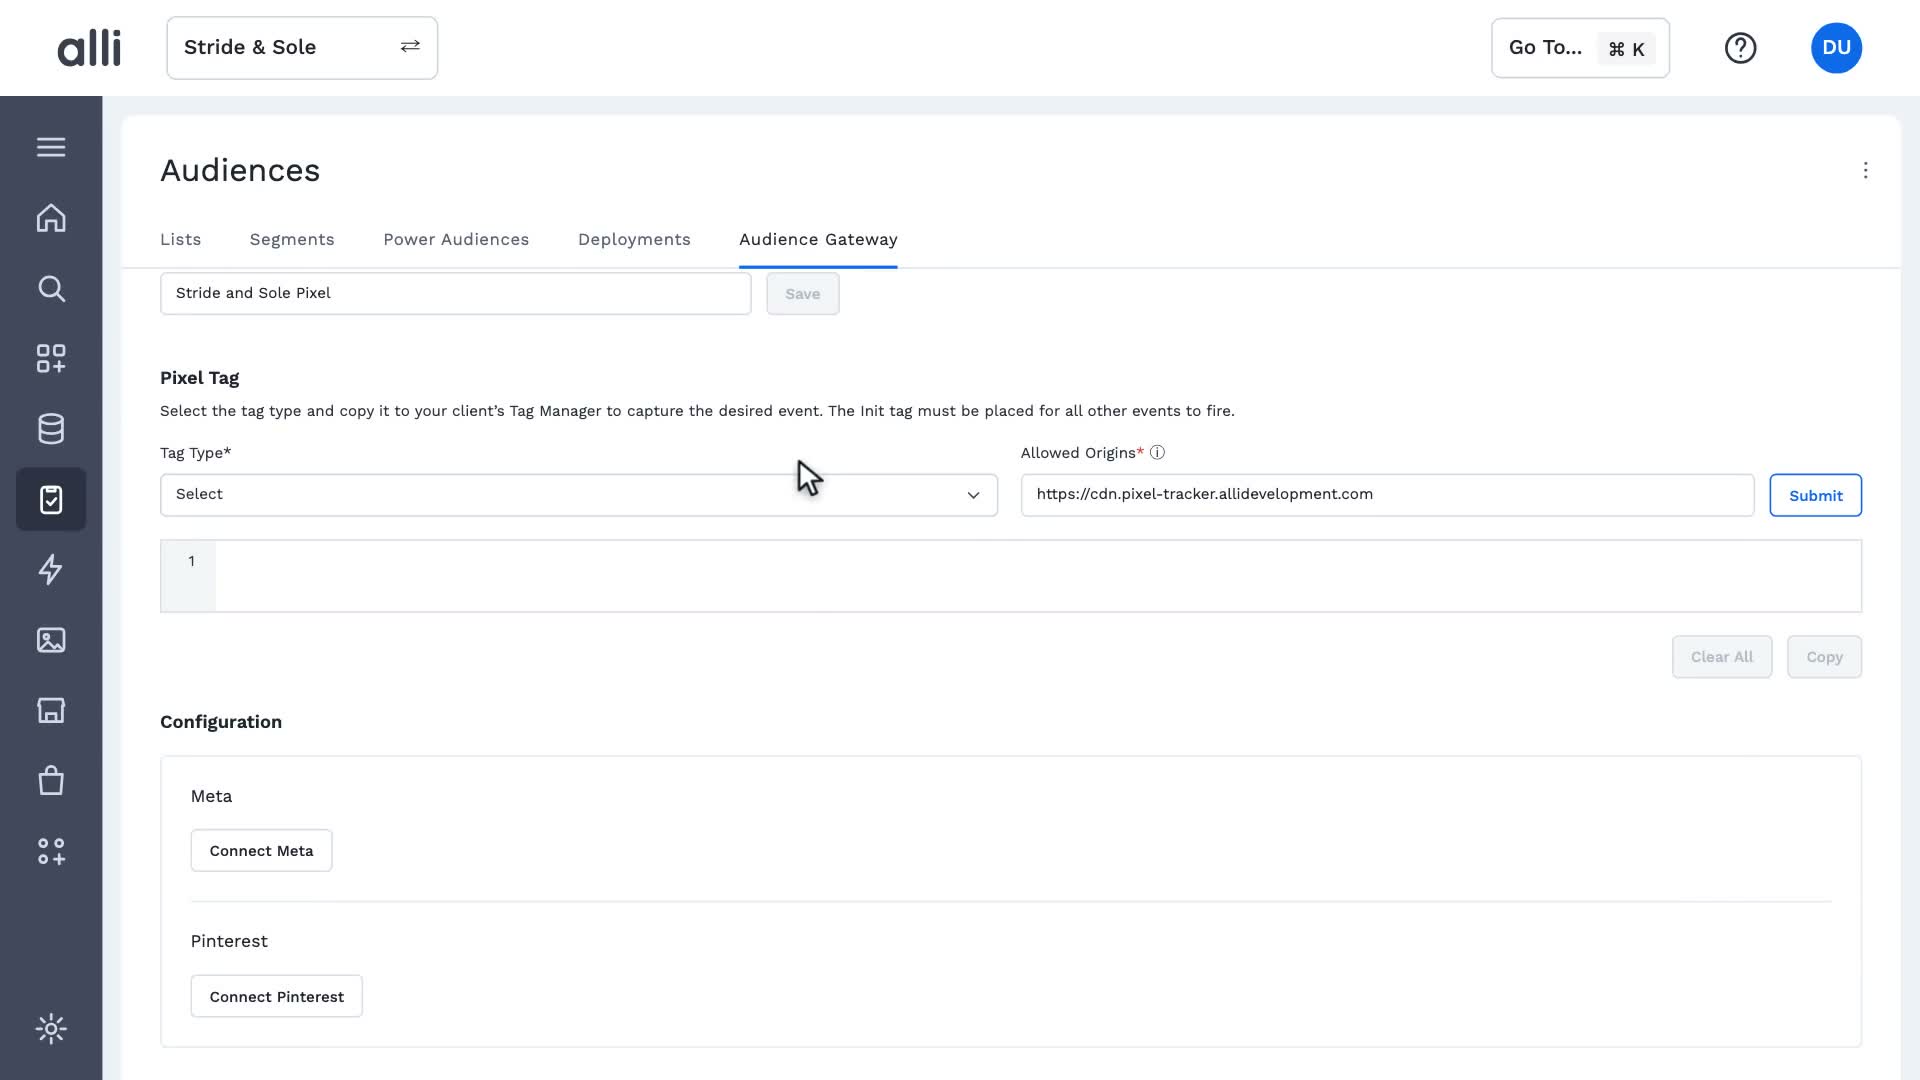Expand the Tag Type Select dropdown
The width and height of the screenshot is (1920, 1080).
pyautogui.click(x=579, y=495)
